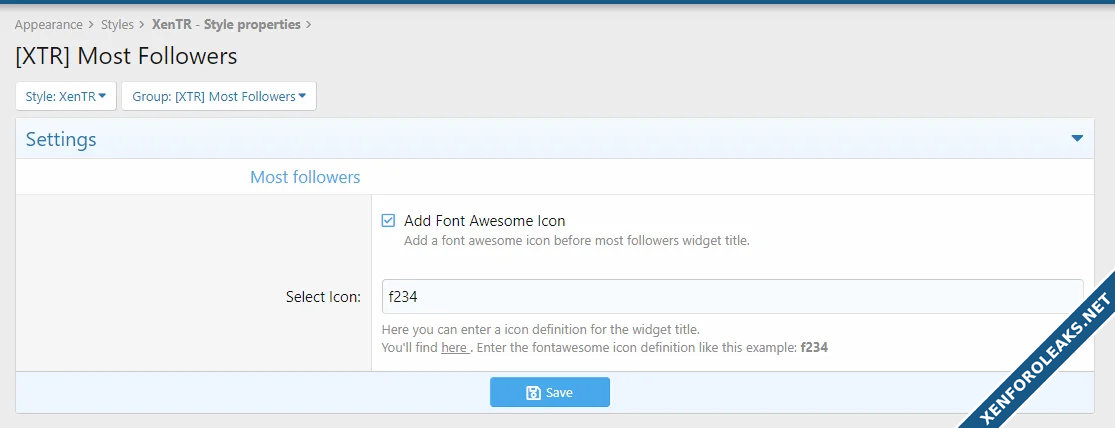Screen dimensions: 1115x428
Task: Click the caret arrow on Style: XenTR
Action: 102,96
